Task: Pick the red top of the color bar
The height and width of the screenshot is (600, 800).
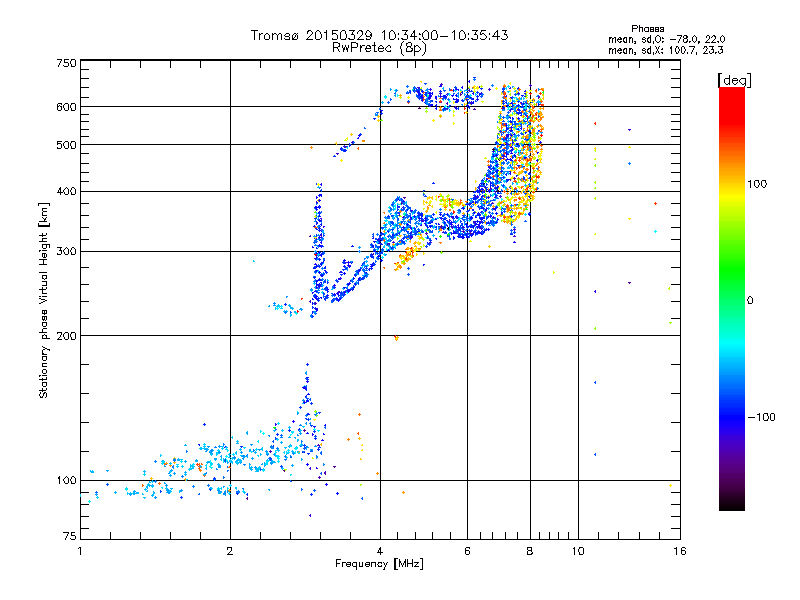Action: [x=731, y=93]
